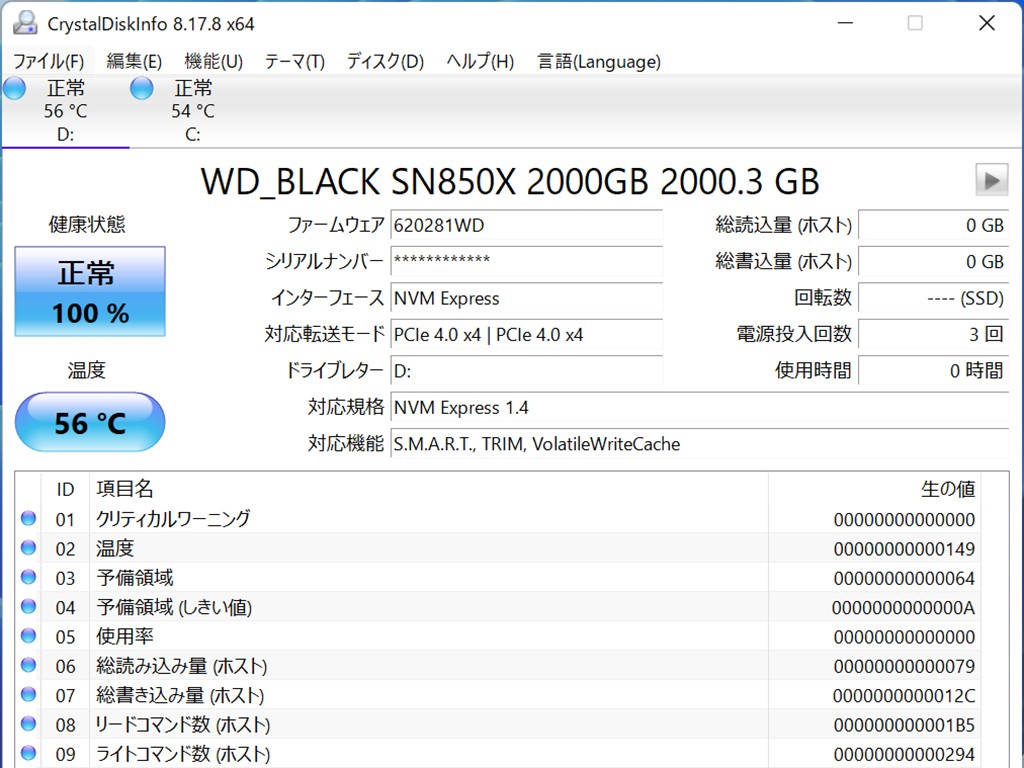Click status orb for Critical Warning row
The image size is (1024, 768).
28,518
